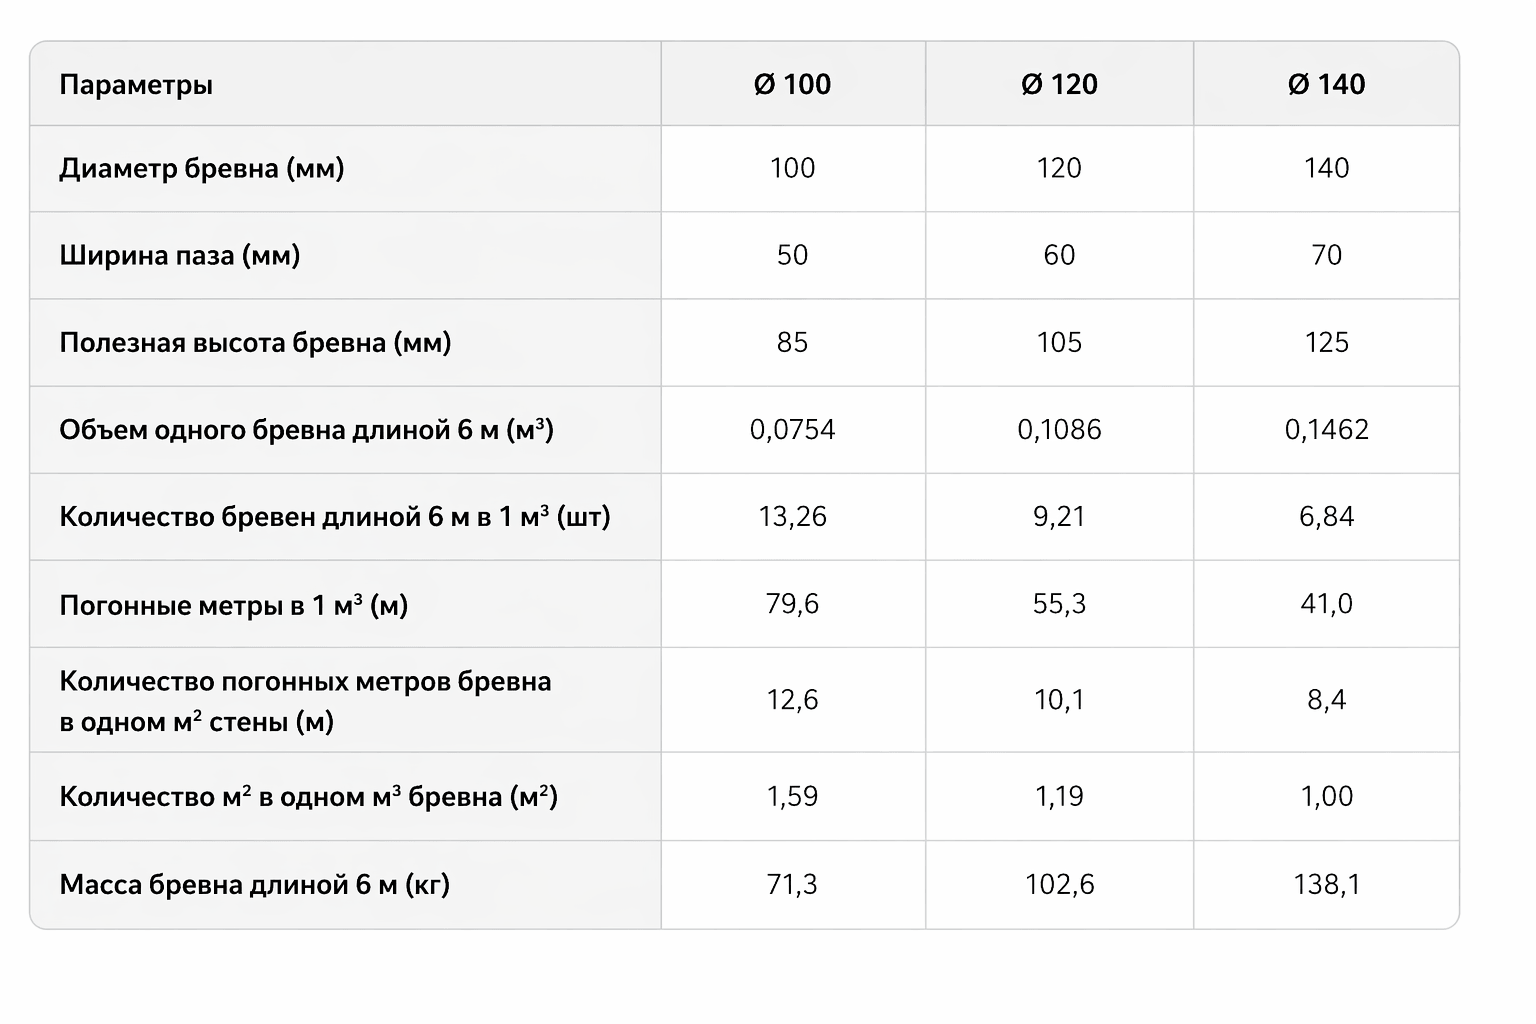Screen dimensions: 1536x1024
Task: Click the Параметры column header
Action: 136,85
